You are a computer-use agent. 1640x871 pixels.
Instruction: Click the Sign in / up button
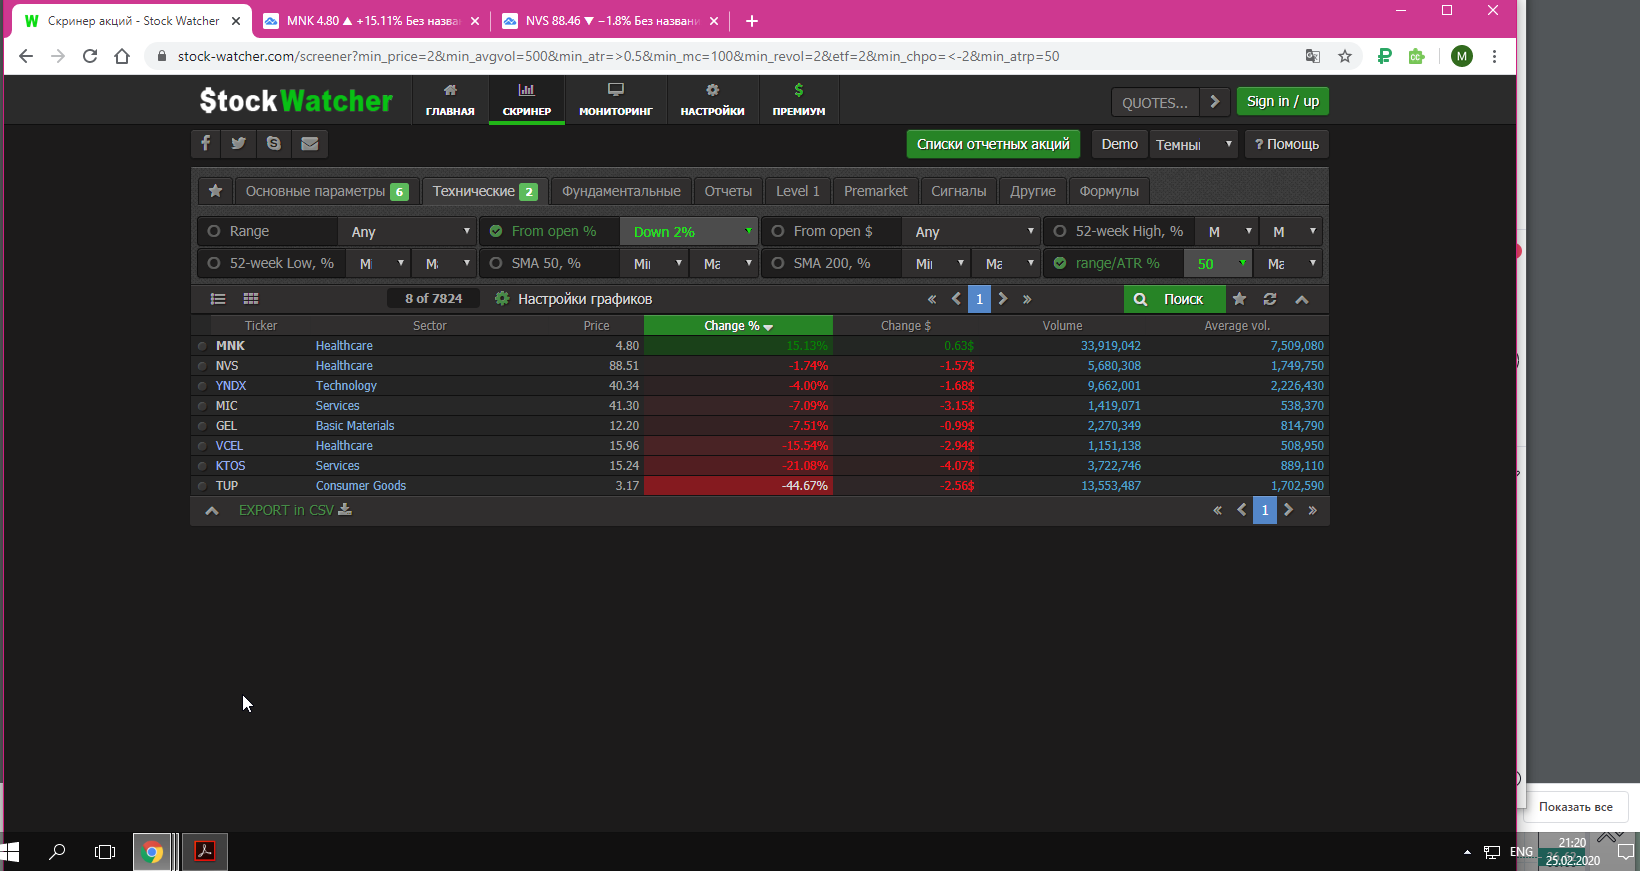[x=1283, y=101]
